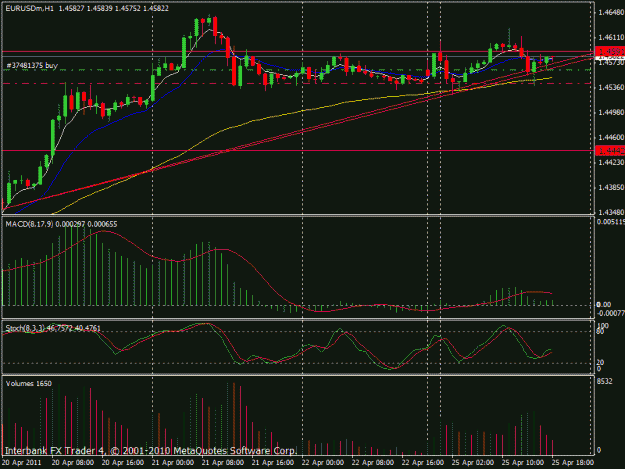Click the 21 Apr 16:00 time label
625x469 pixels.
(x=273, y=463)
